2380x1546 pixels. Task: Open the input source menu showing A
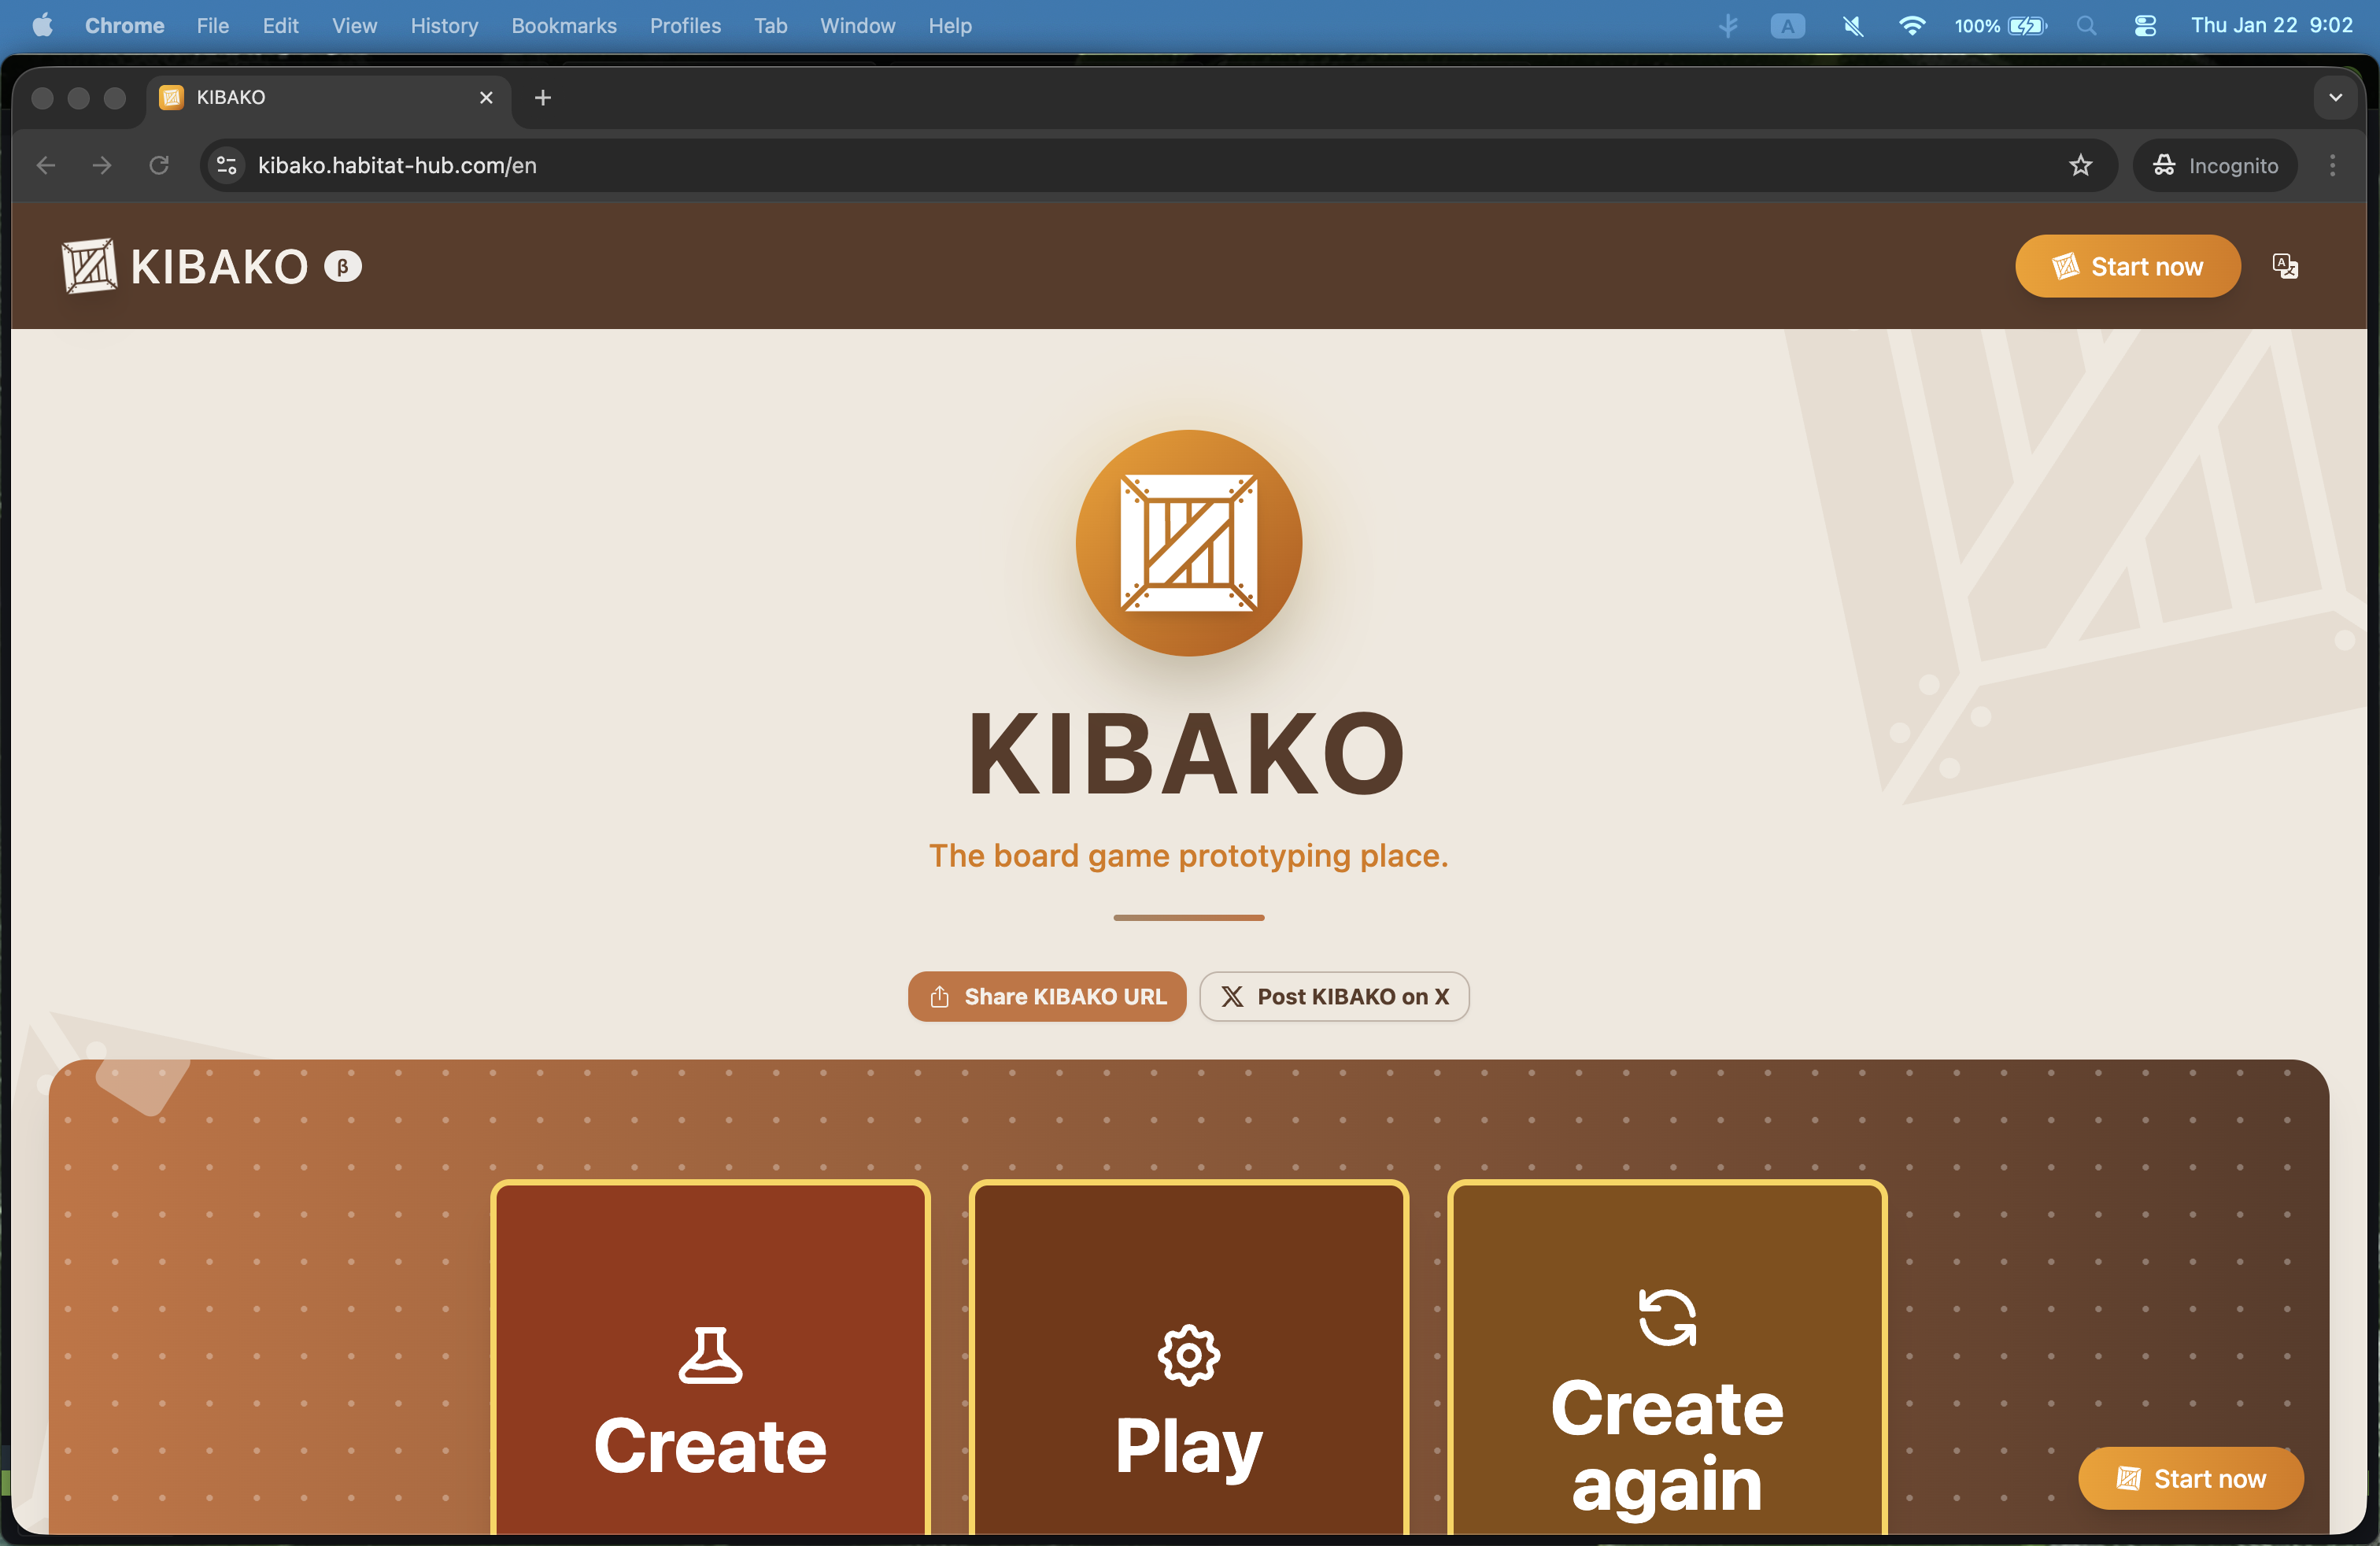(x=1787, y=25)
